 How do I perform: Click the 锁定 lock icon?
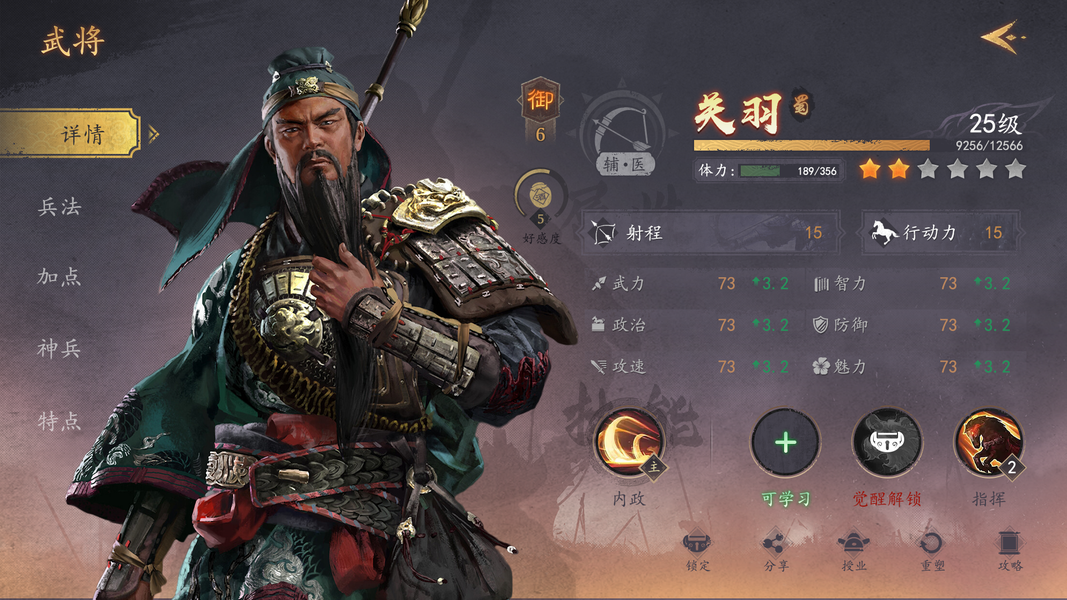pyautogui.click(x=697, y=543)
